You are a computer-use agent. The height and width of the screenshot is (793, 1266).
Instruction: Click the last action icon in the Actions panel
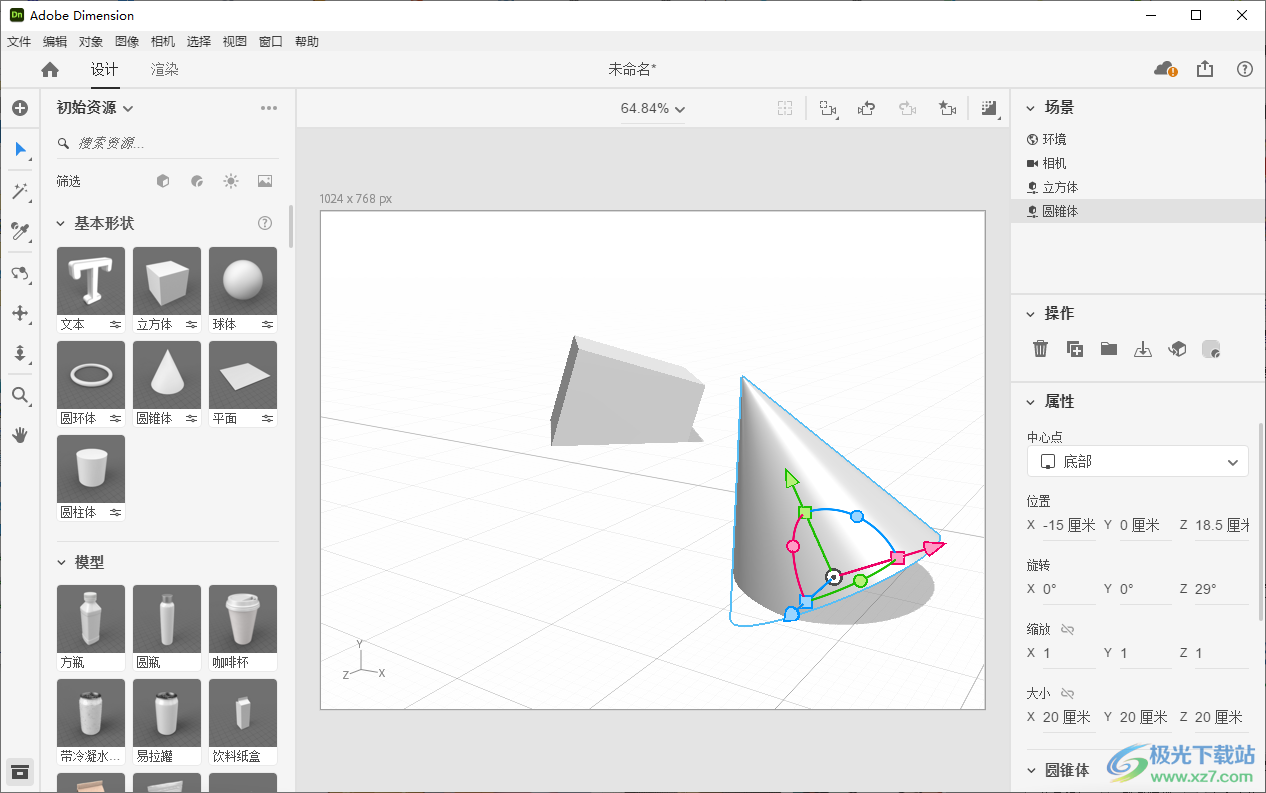(1211, 349)
